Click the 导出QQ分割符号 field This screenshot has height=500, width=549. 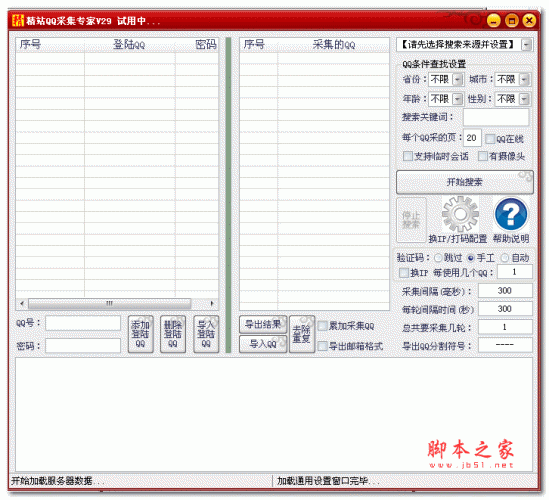(505, 345)
